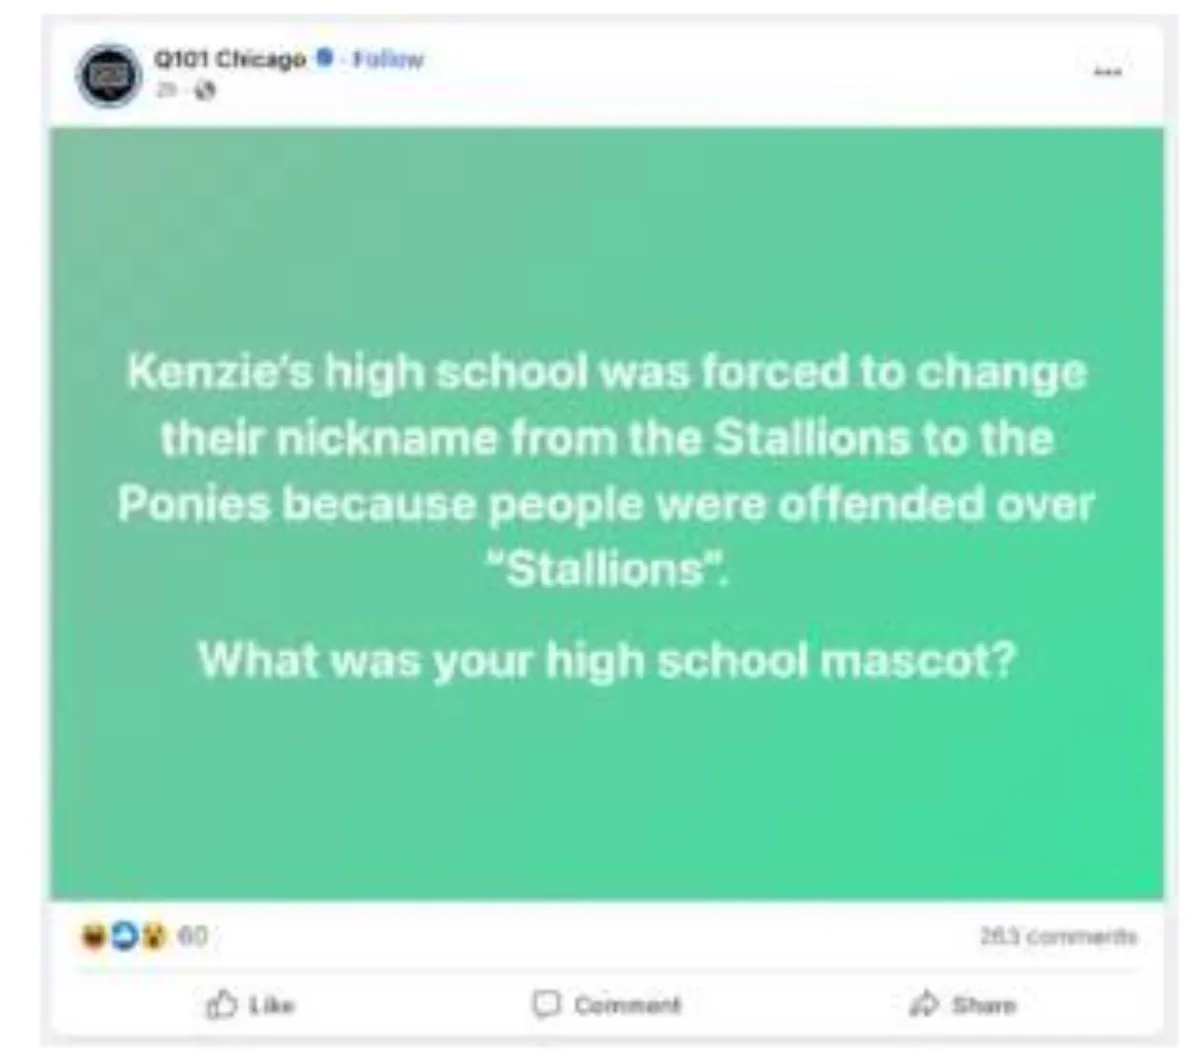This screenshot has width=1200, height=1053.
Task: Click the speech bubble comment icon
Action: 546,1003
